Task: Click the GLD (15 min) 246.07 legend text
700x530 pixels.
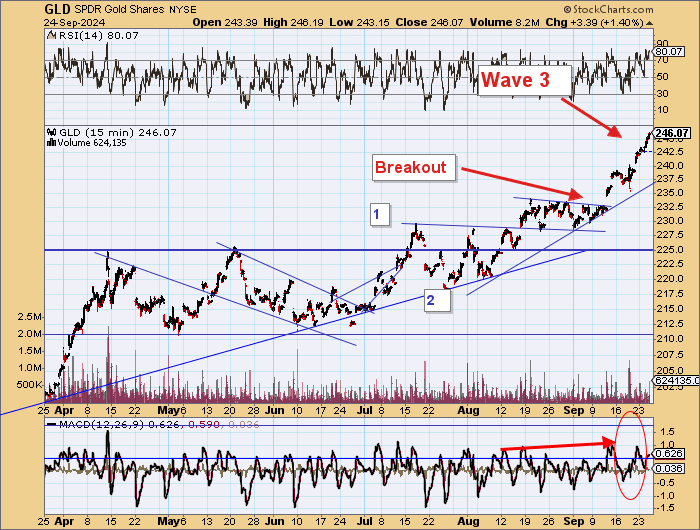Action: (117, 132)
